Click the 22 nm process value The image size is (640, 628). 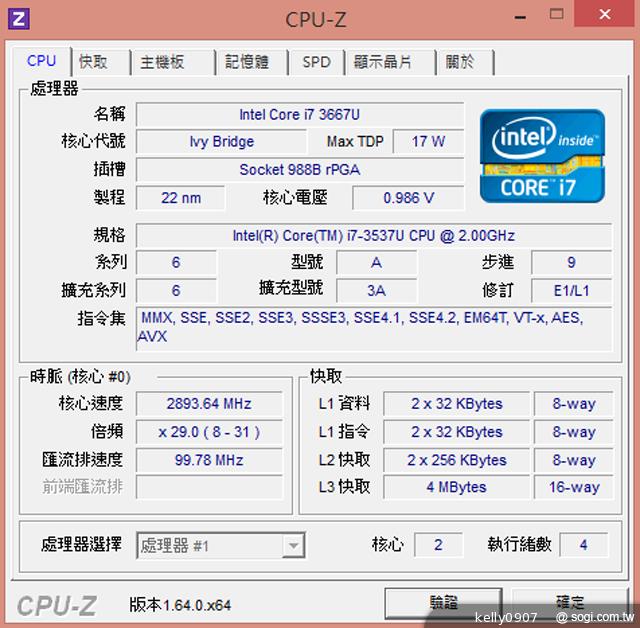coord(180,198)
